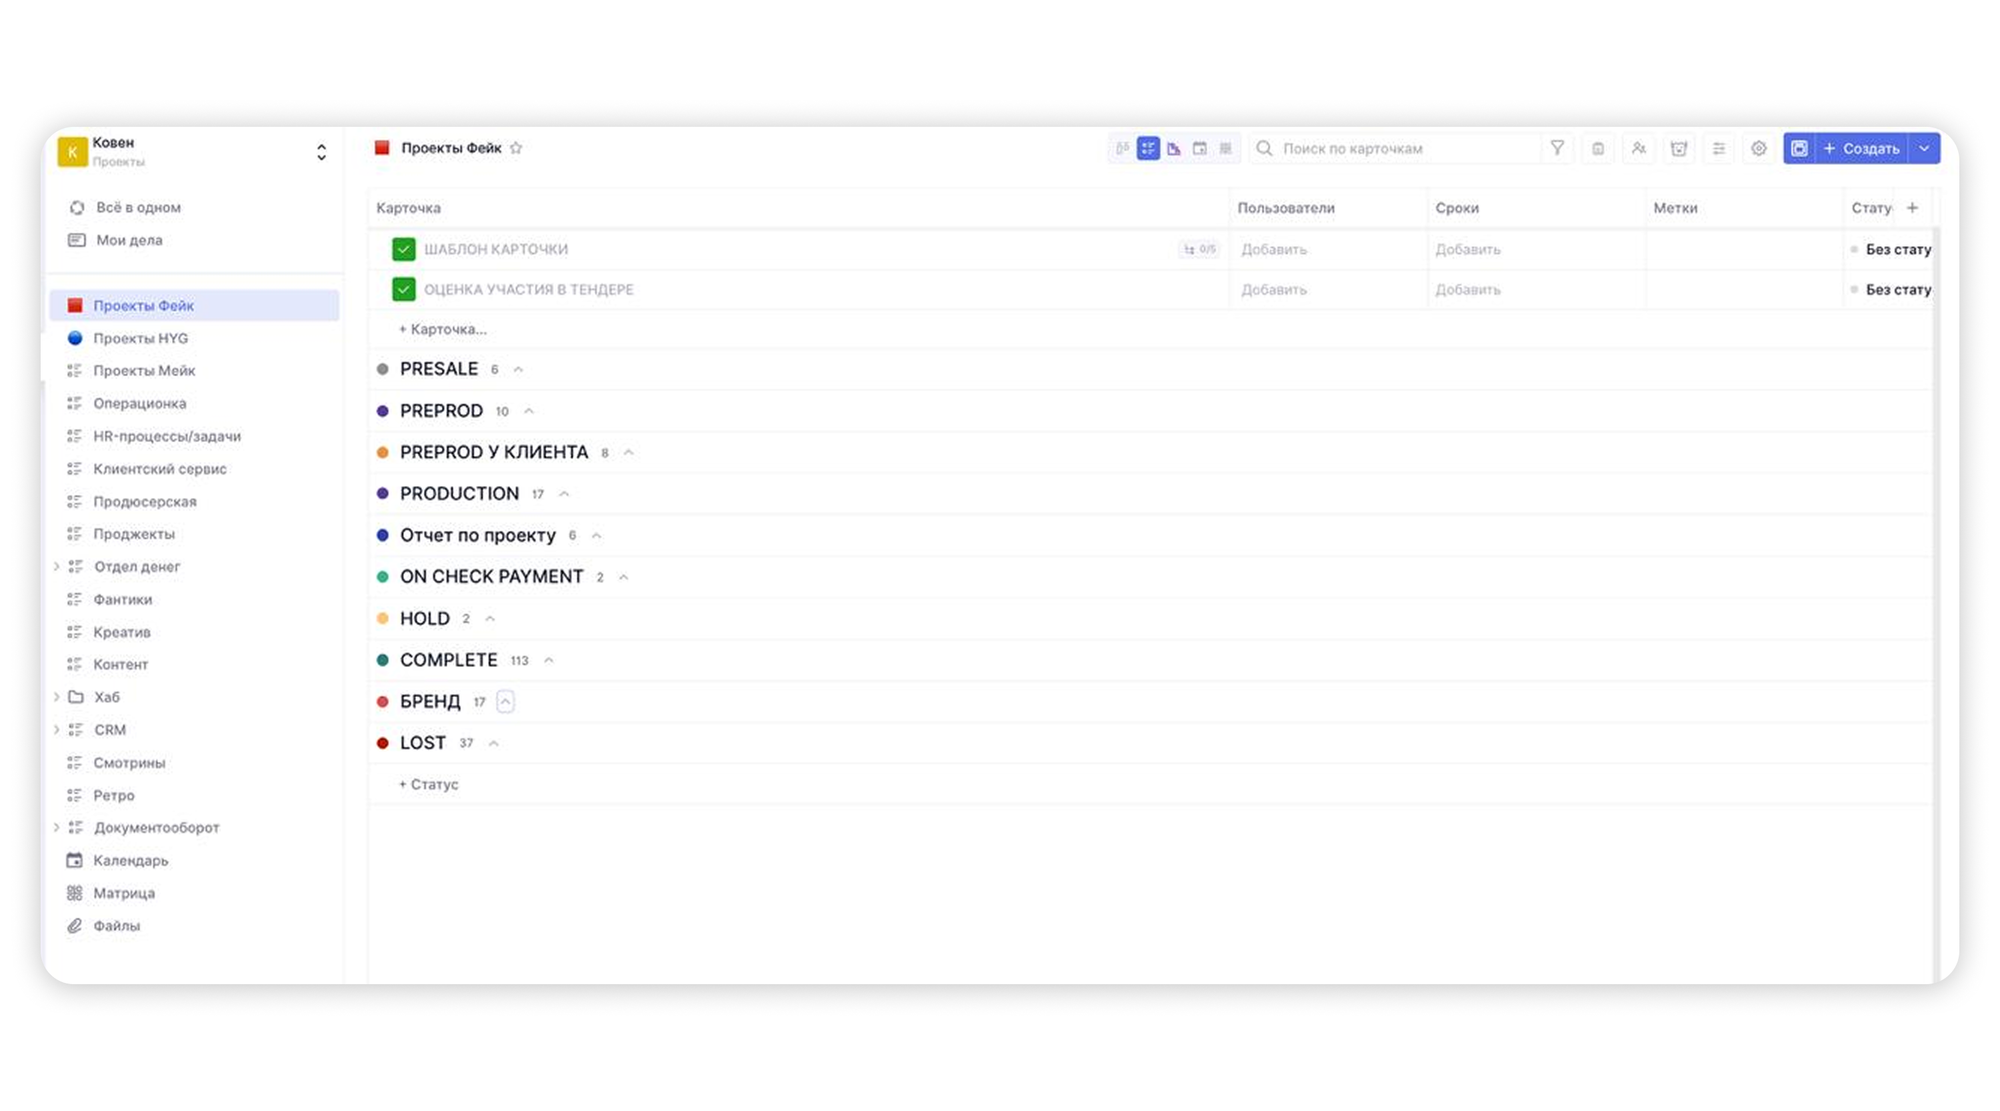Image resolution: width=2000 pixels, height=1111 pixels.
Task: Open Календарь in the sidebar
Action: tap(130, 860)
